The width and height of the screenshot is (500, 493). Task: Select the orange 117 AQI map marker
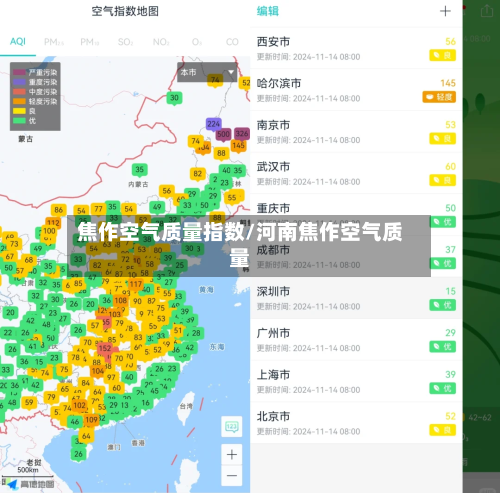pos(136,285)
